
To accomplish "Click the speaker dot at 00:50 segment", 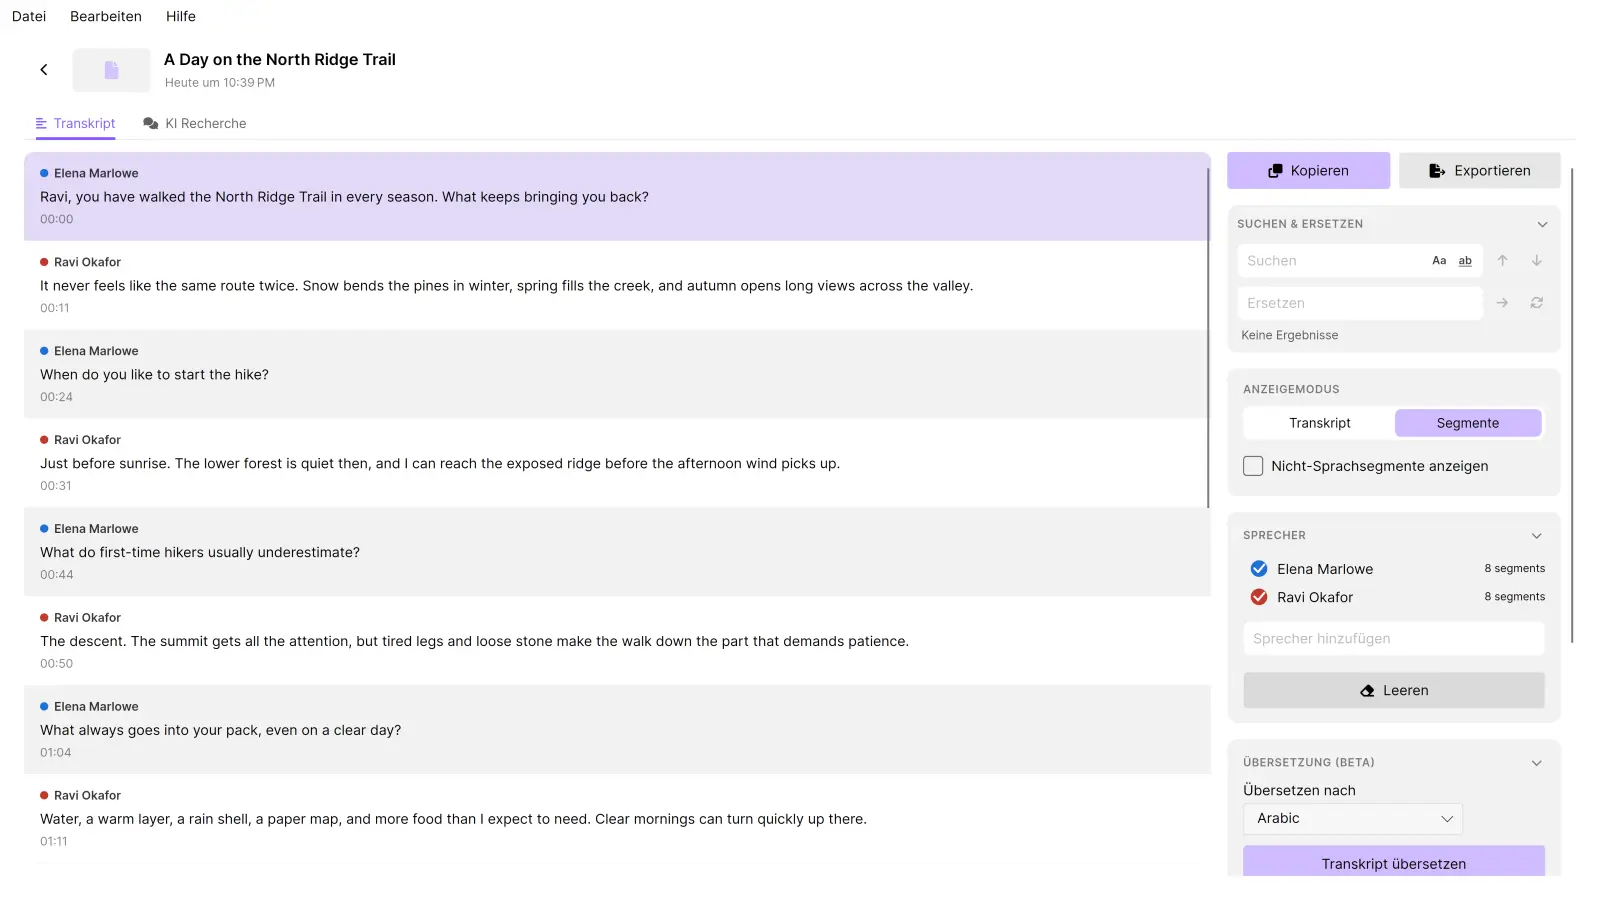I will pos(44,618).
